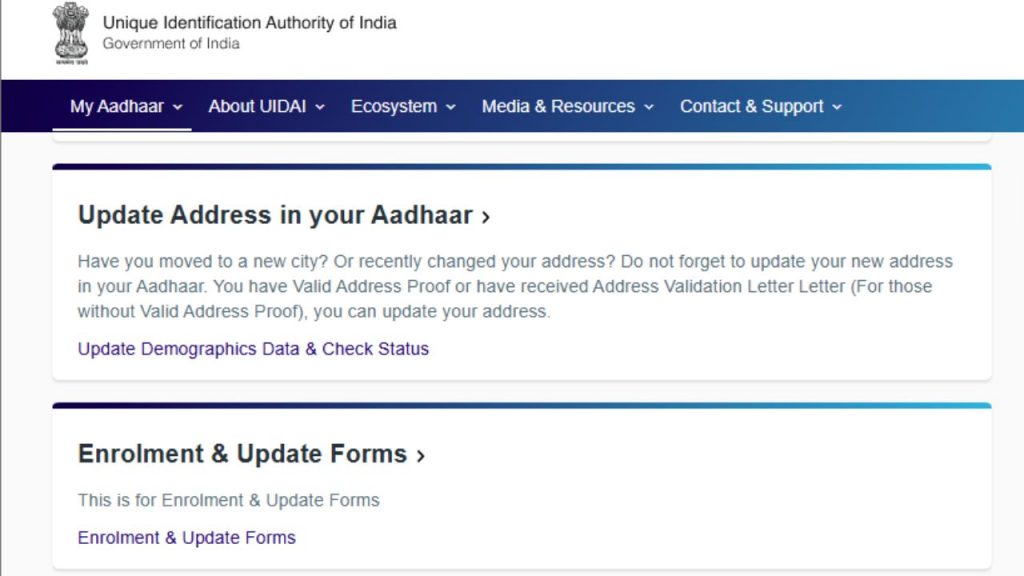Click the Government of India emblem logo
Screen dimensions: 1024x576
point(71,33)
